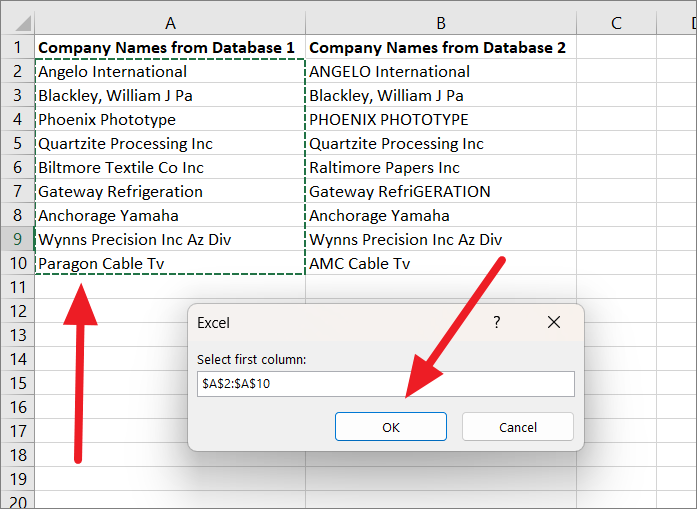Viewport: 697px width, 509px height.
Task: Select row 18 header
Action: 18,455
